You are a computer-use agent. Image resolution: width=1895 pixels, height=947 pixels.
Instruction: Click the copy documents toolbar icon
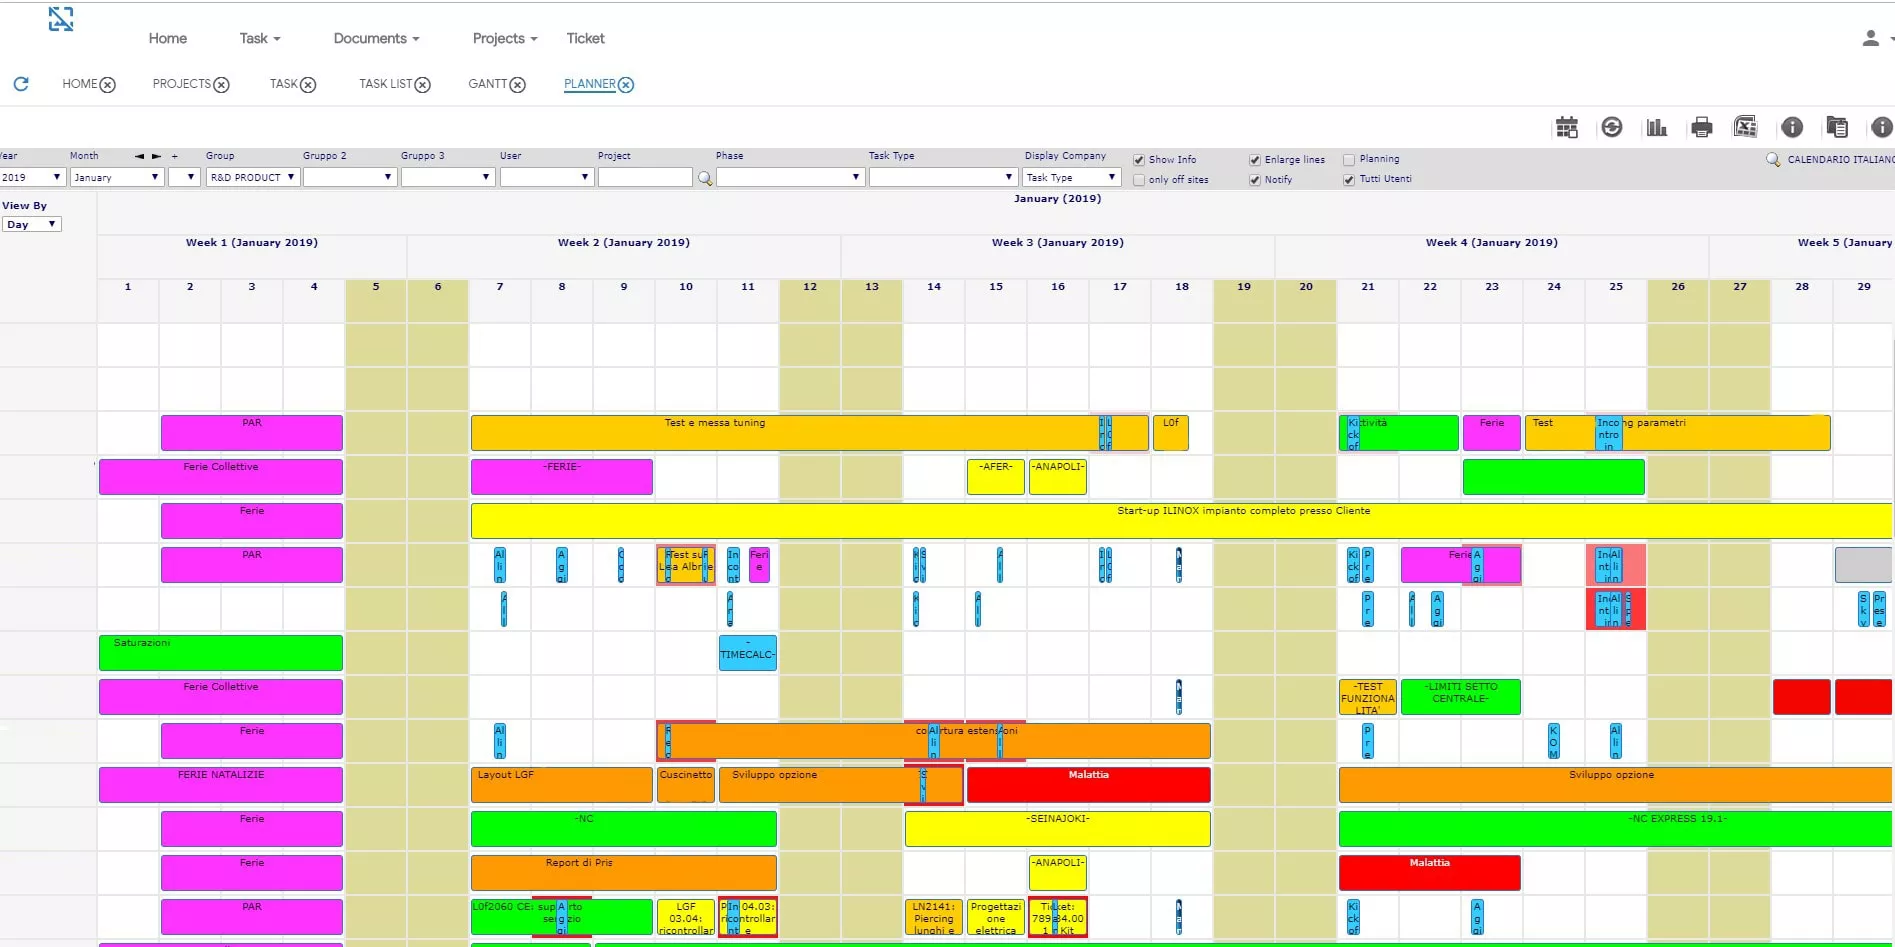(x=1837, y=127)
